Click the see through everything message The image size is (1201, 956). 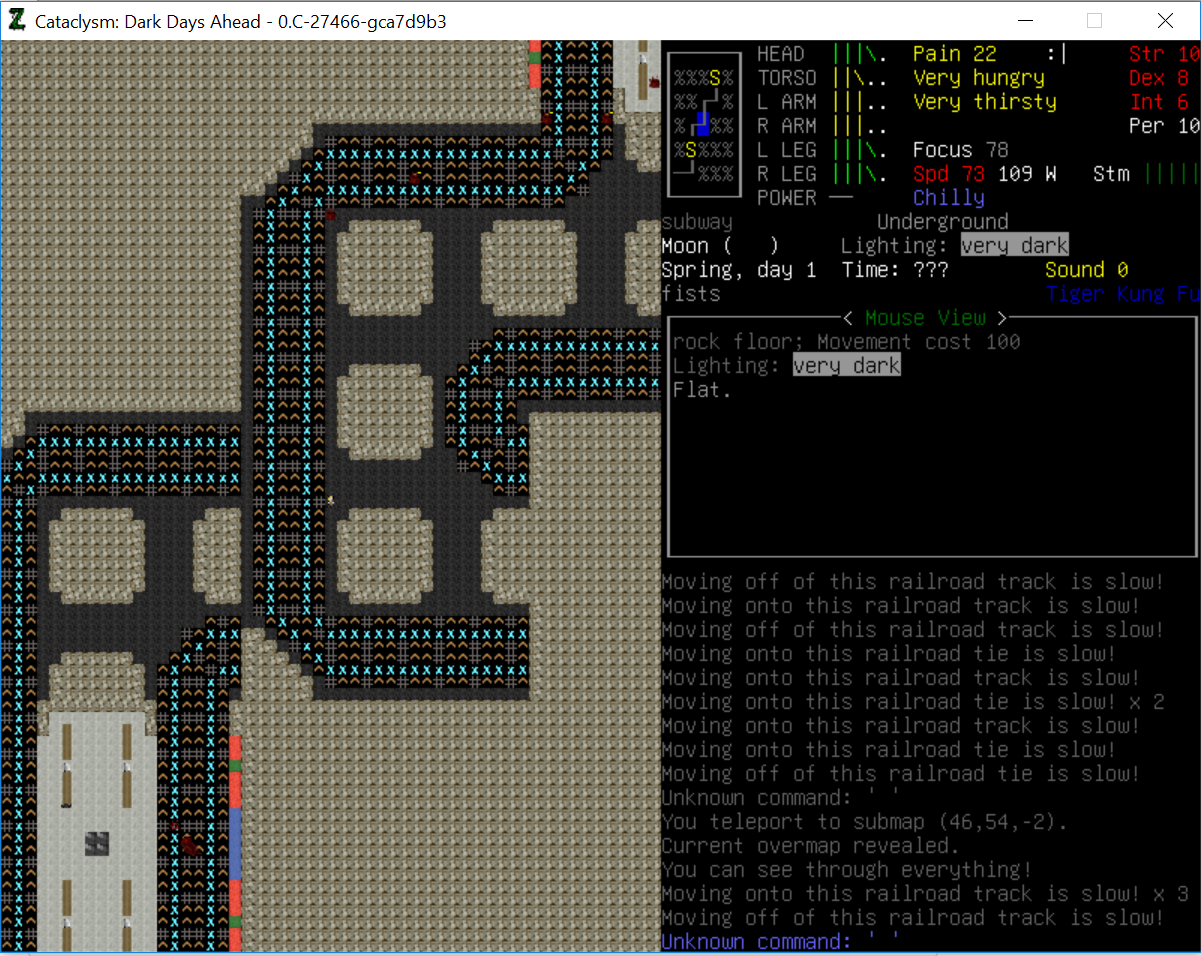[x=847, y=870]
